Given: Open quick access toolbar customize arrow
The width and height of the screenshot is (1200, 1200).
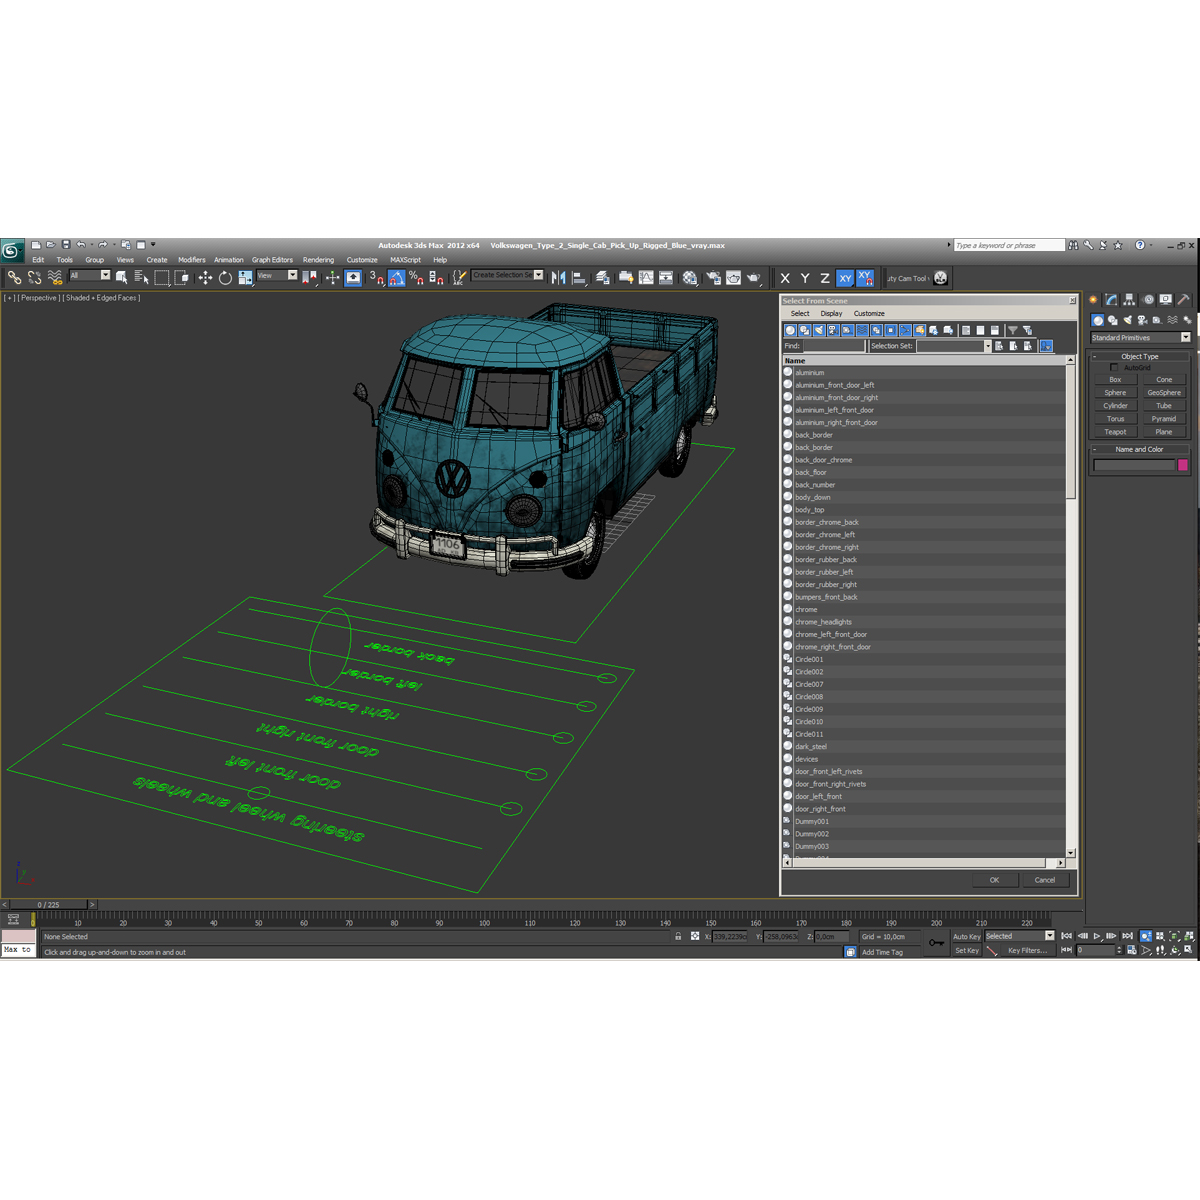Looking at the screenshot, I should (153, 245).
